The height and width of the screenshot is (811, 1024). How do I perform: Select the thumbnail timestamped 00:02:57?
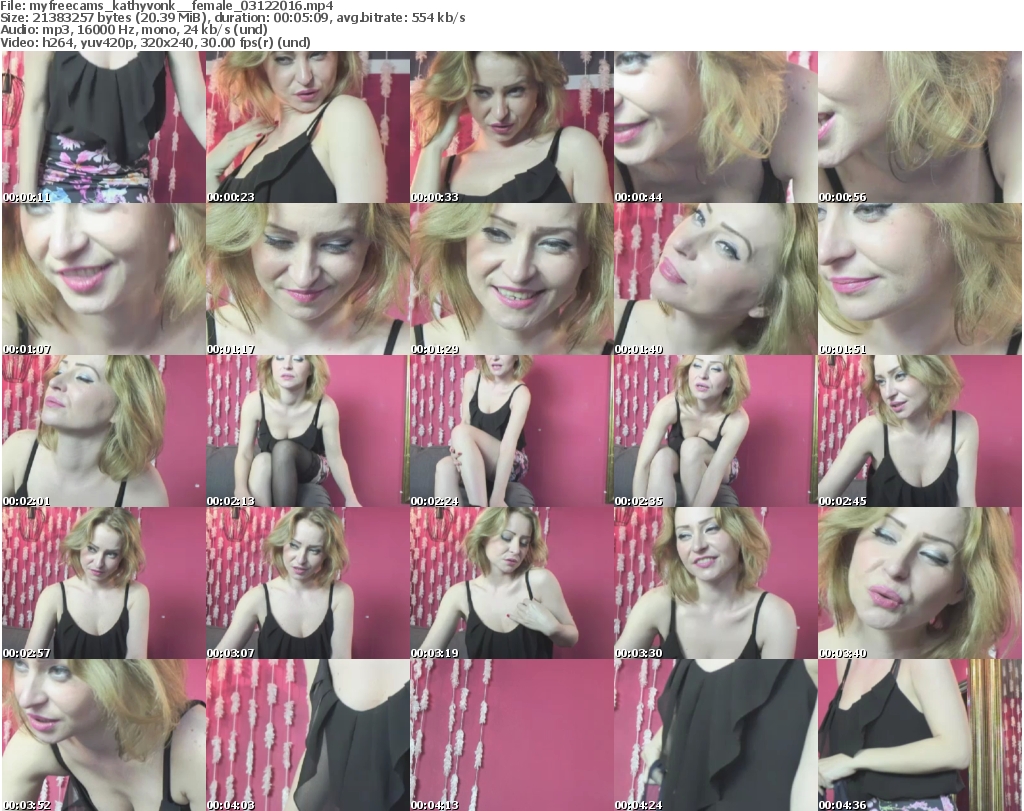click(104, 583)
